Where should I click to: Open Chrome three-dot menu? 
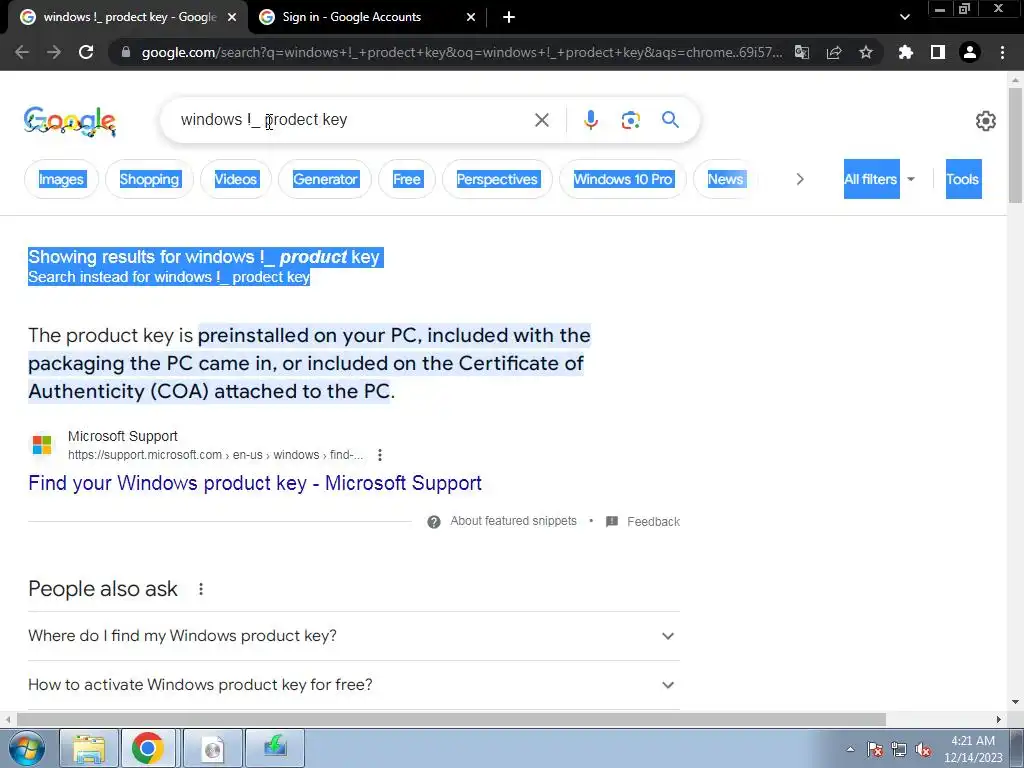pyautogui.click(x=1002, y=52)
